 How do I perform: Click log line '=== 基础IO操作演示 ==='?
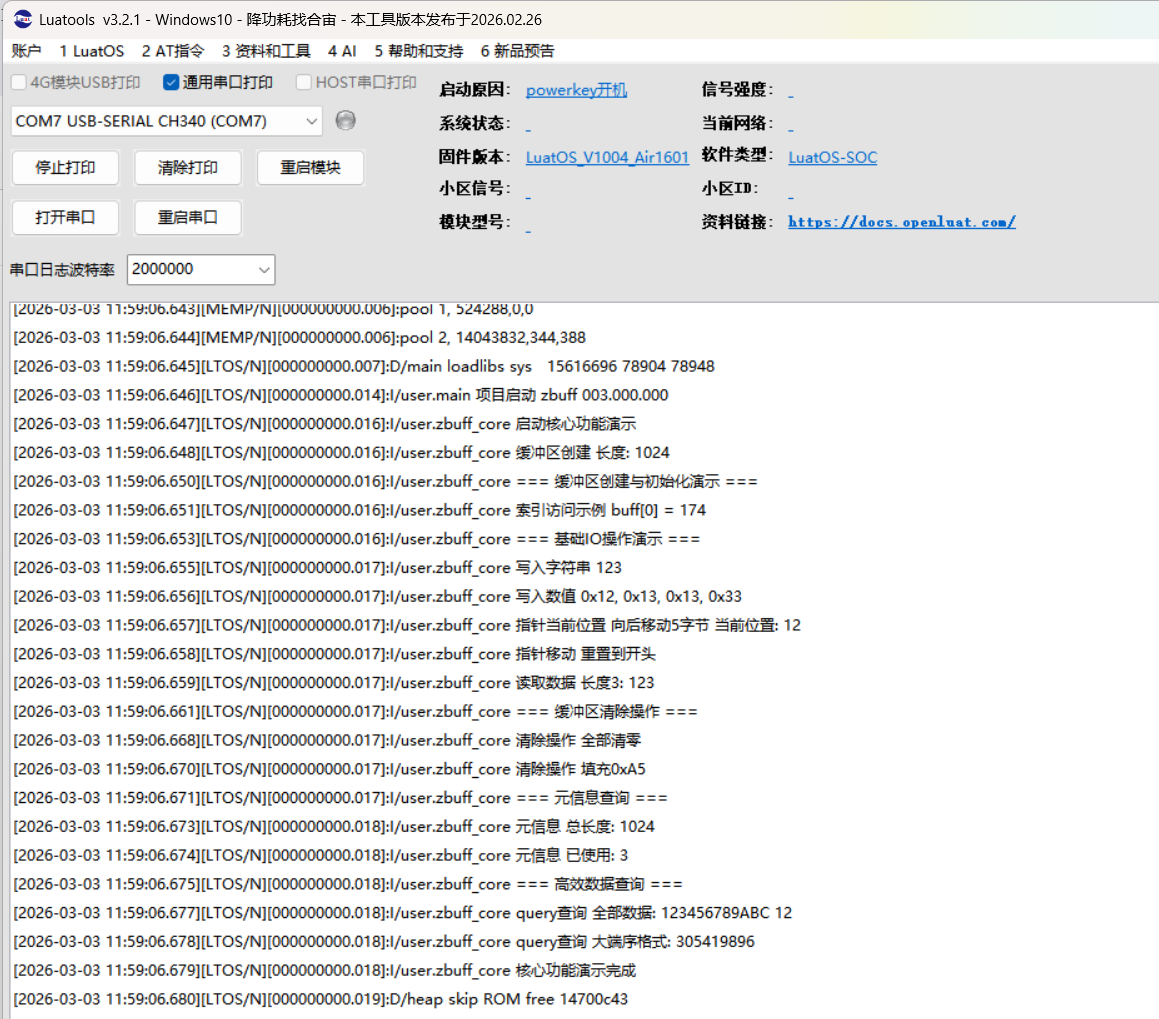coord(356,539)
